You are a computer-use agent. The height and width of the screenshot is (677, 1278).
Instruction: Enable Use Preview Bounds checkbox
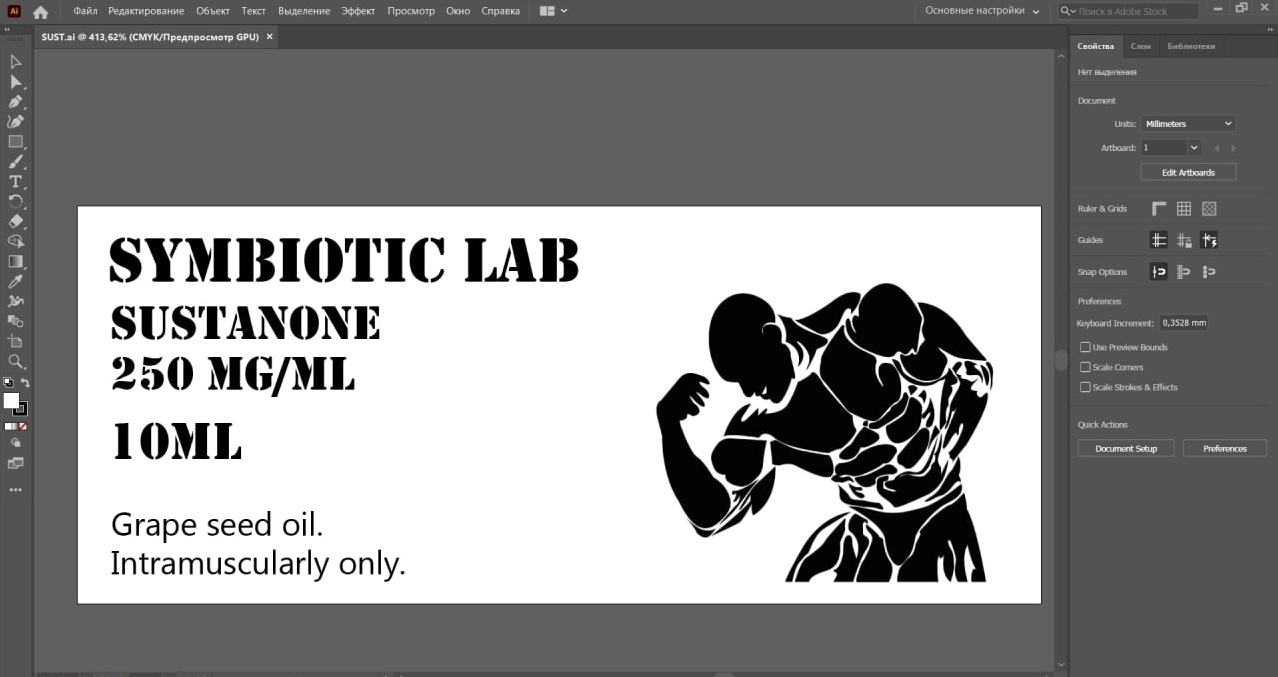pos(1086,347)
